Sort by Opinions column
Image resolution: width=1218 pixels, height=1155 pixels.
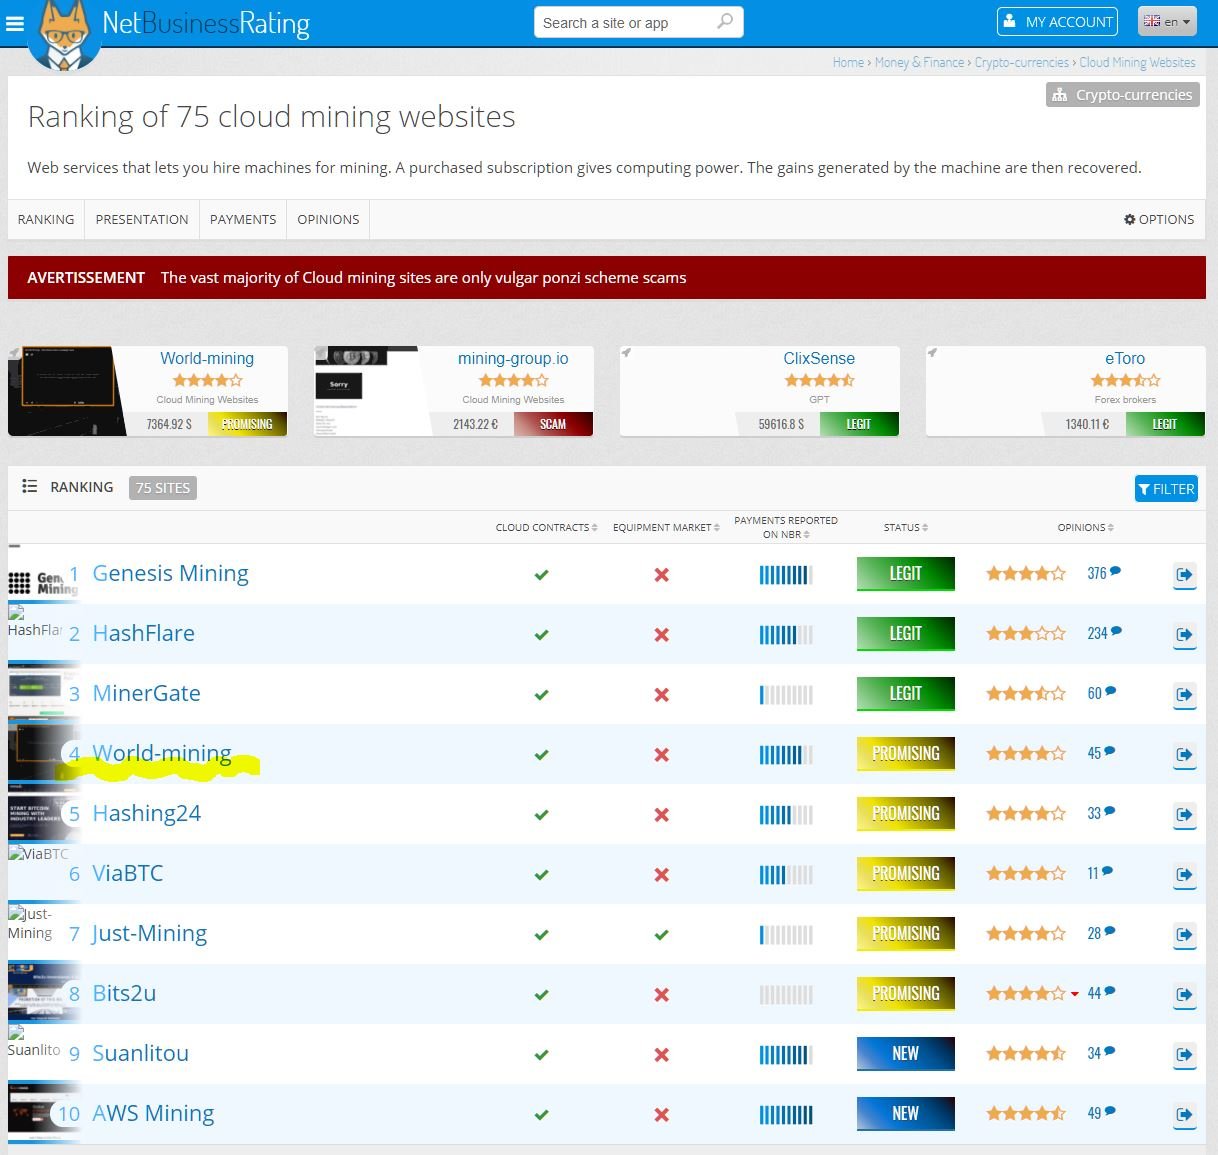1085,527
